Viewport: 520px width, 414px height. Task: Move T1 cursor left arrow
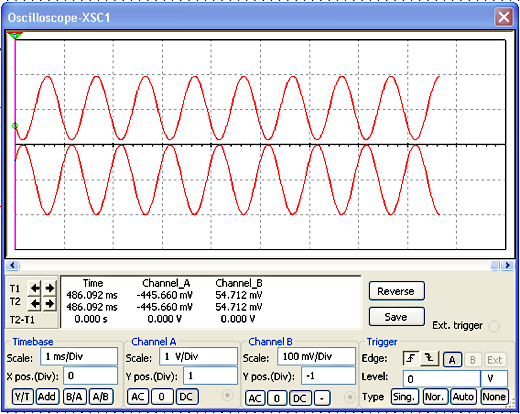click(x=35, y=288)
